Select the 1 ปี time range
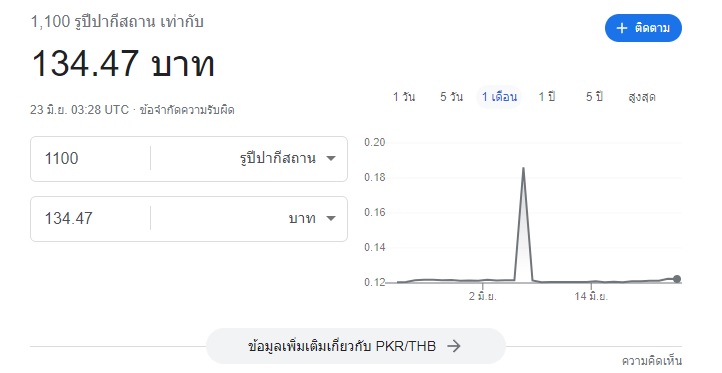Viewport: 722px width, 373px height. coord(547,97)
